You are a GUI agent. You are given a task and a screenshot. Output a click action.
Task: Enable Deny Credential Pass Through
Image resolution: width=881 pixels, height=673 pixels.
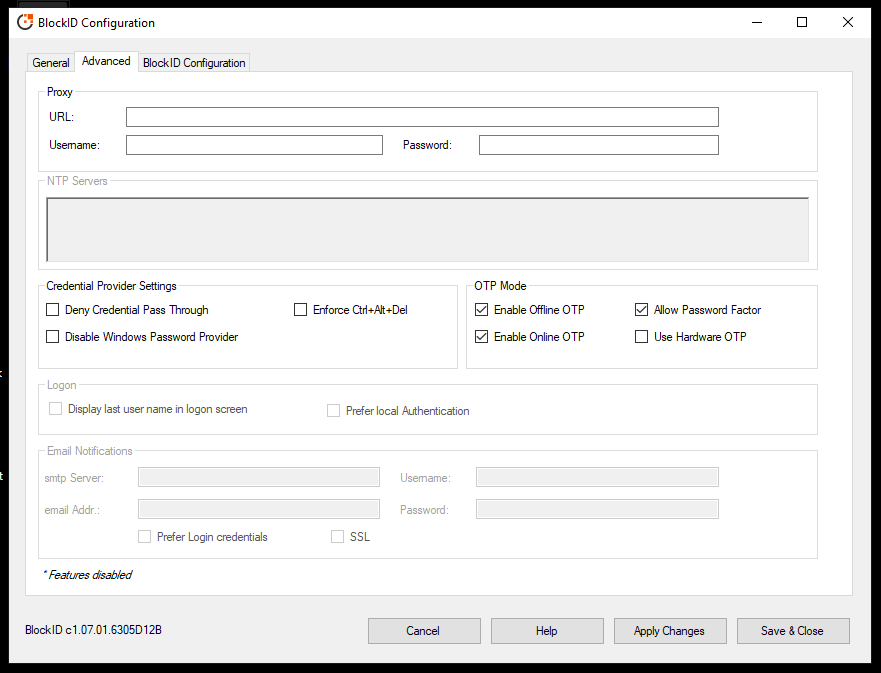tap(52, 310)
